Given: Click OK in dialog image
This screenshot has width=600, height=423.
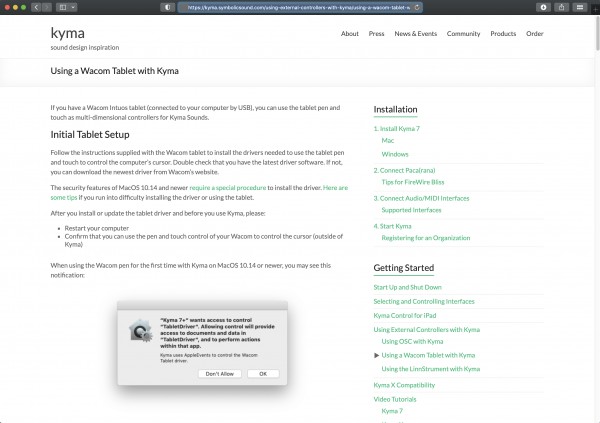Looking at the screenshot, I should click(263, 374).
